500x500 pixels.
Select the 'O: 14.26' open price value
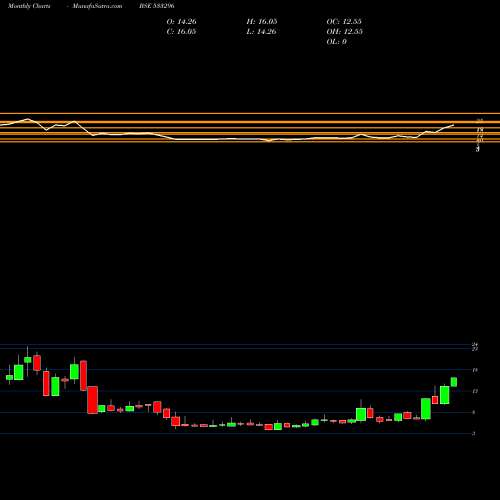[x=181, y=22]
